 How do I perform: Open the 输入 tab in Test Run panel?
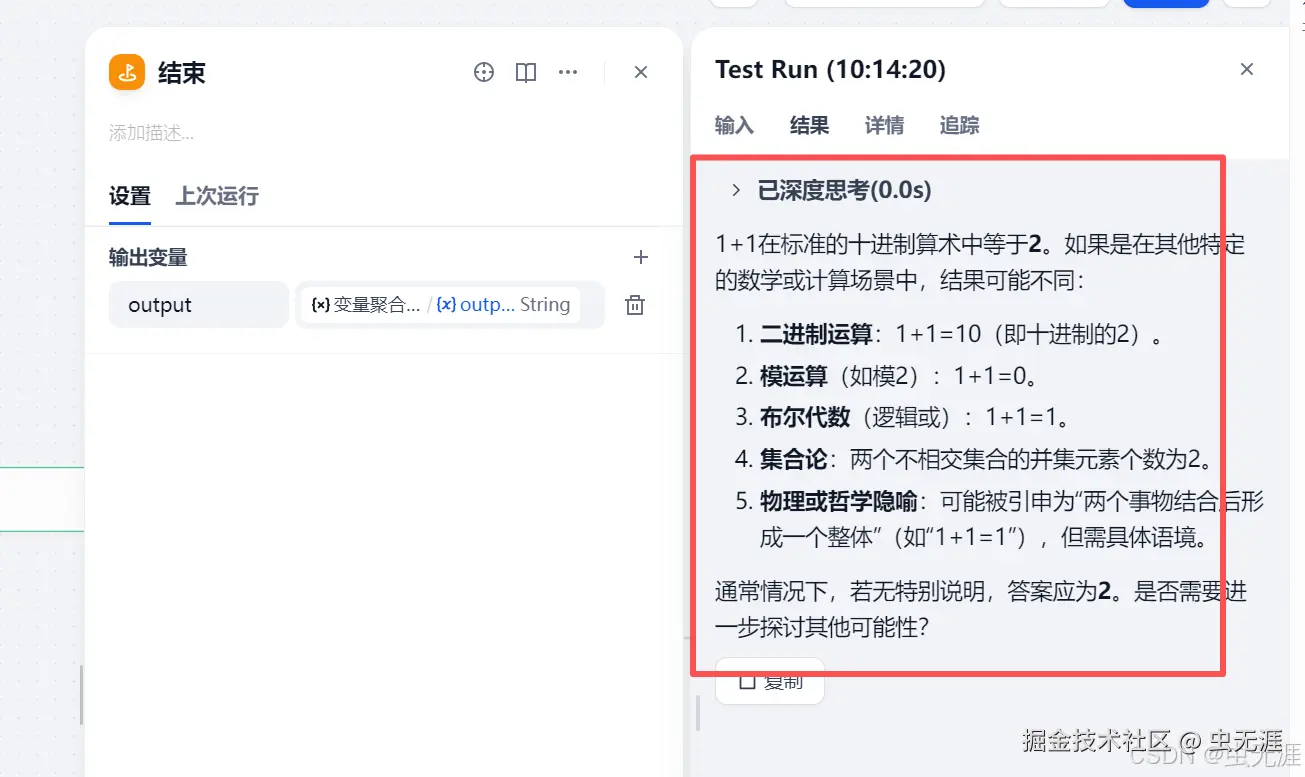735,125
